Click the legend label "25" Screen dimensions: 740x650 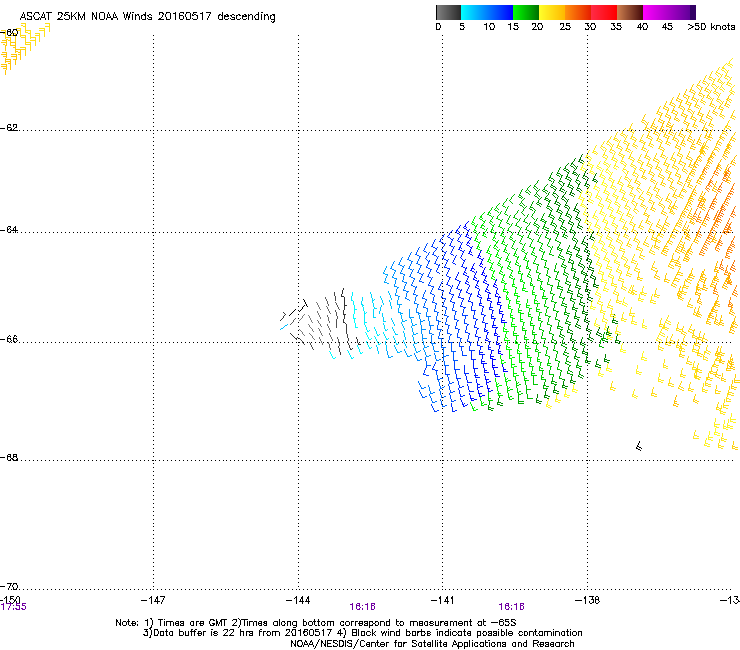[565, 27]
